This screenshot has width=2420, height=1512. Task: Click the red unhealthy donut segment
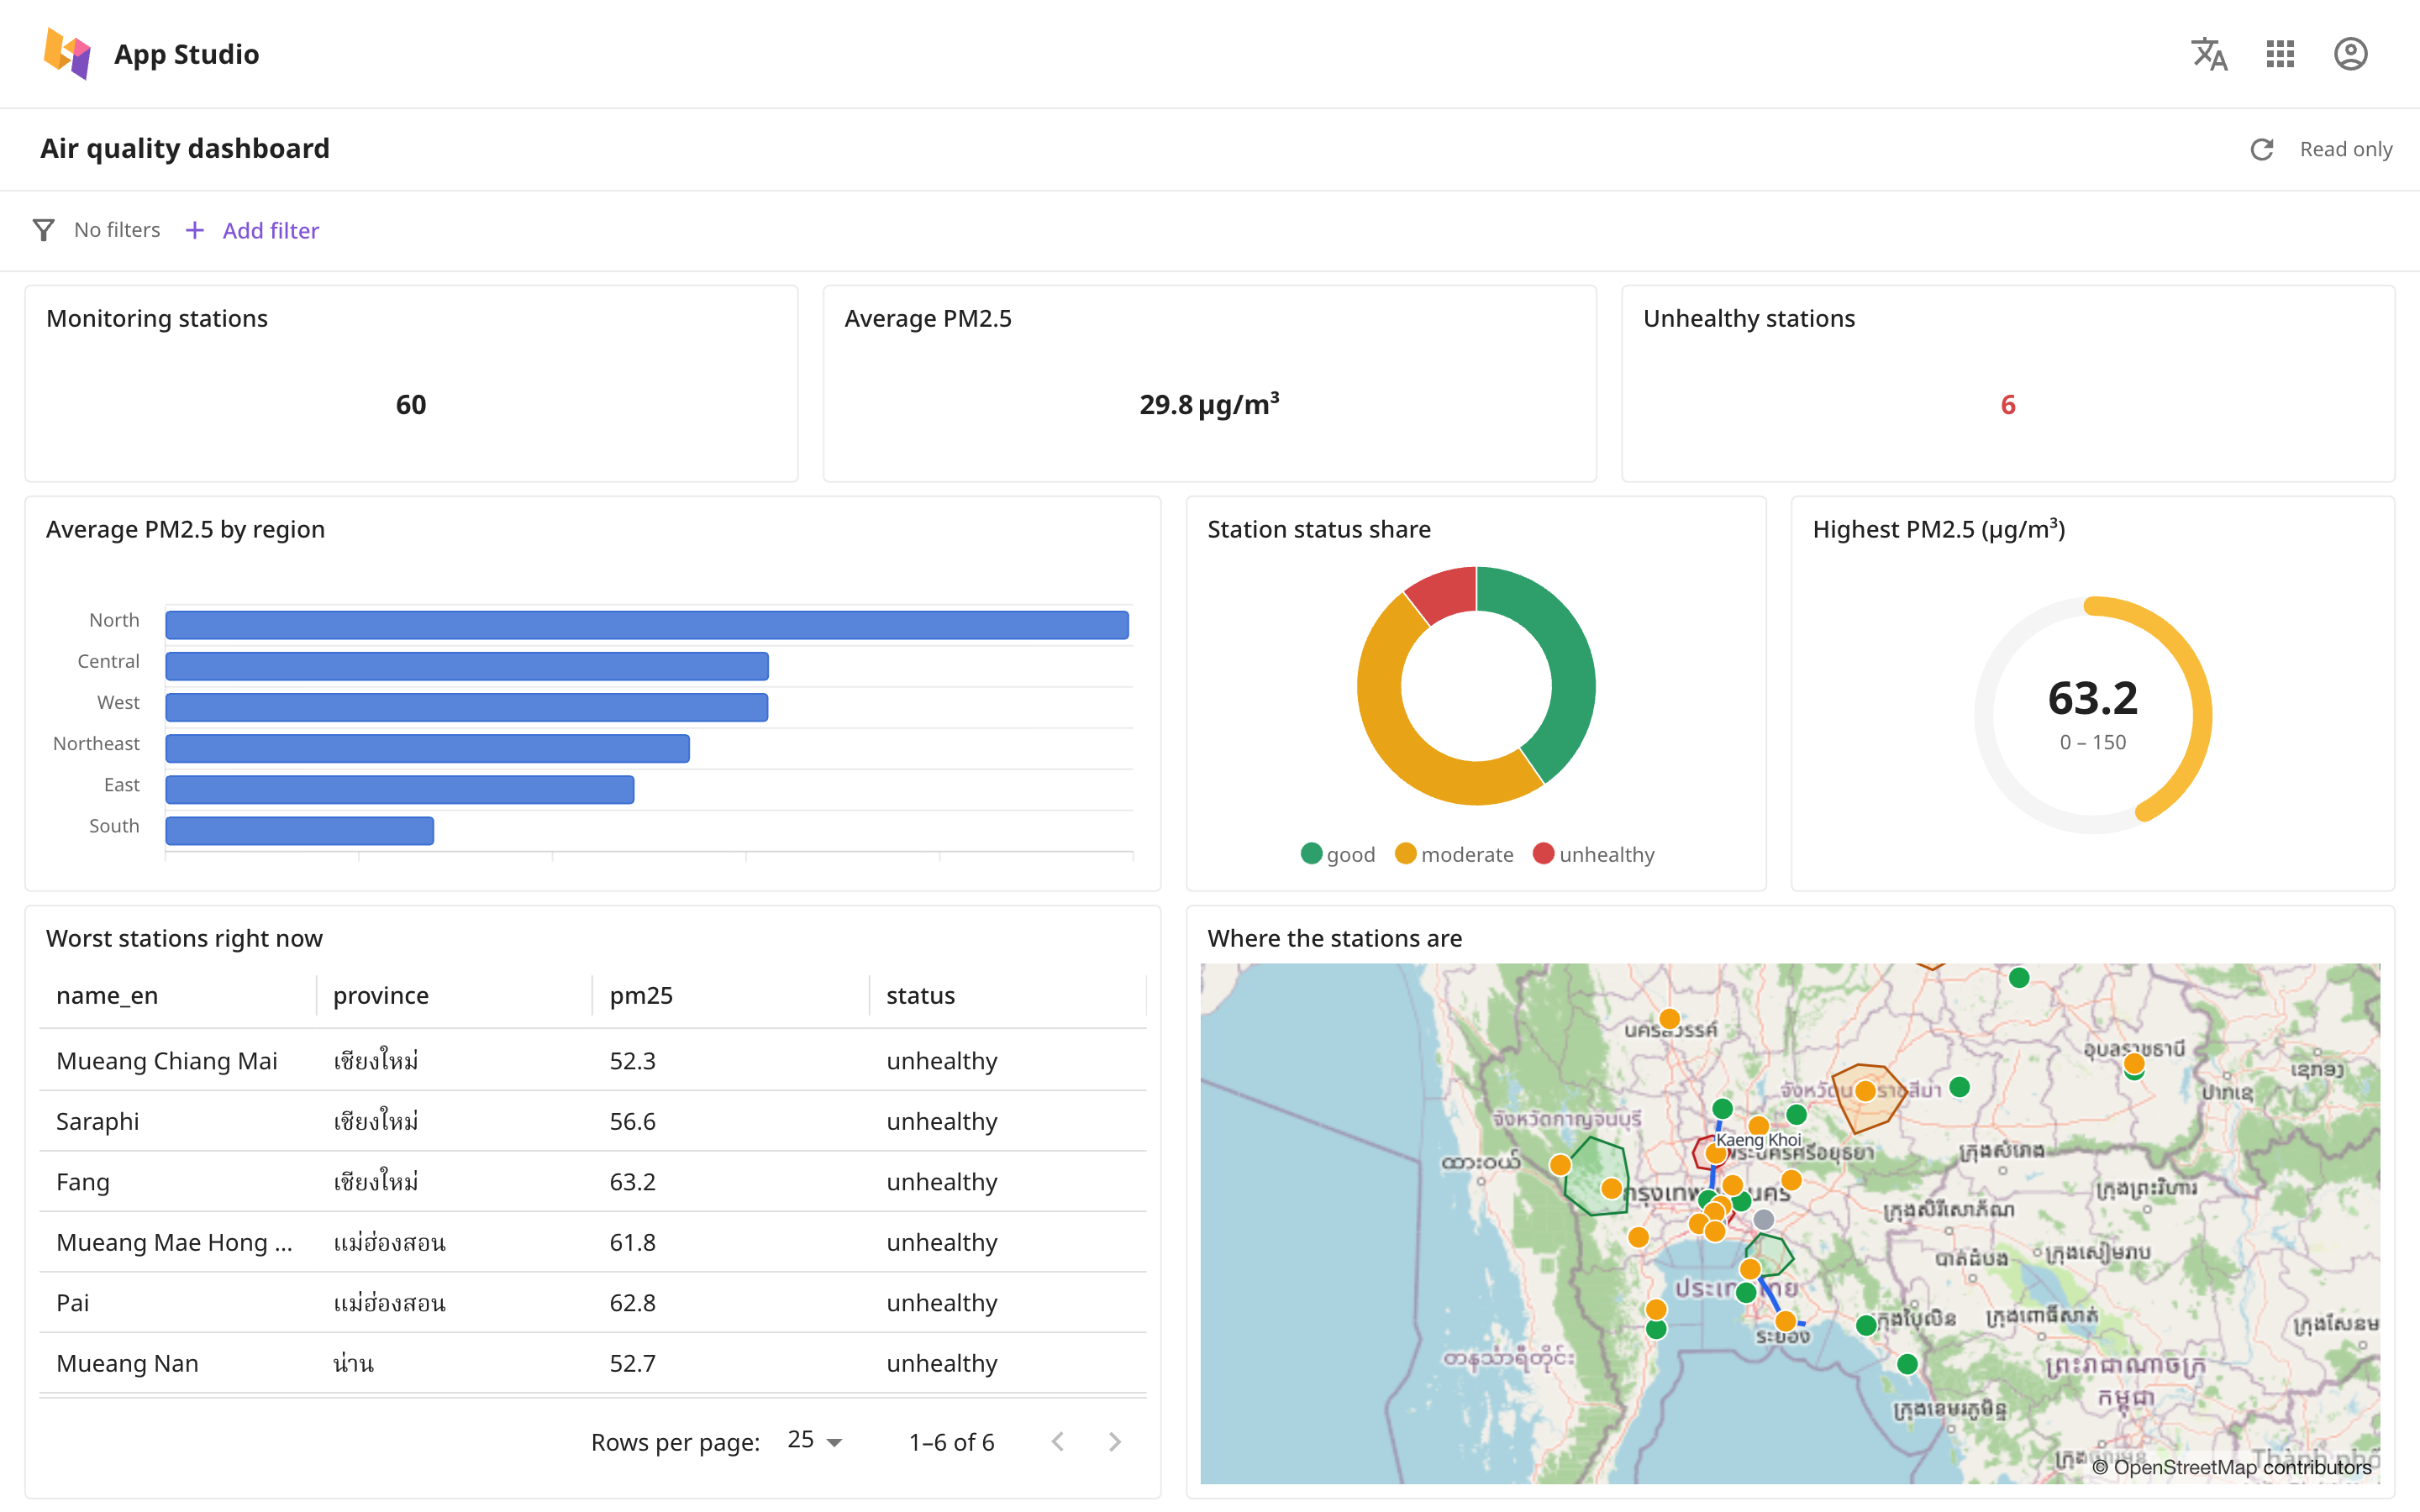(x=1446, y=593)
